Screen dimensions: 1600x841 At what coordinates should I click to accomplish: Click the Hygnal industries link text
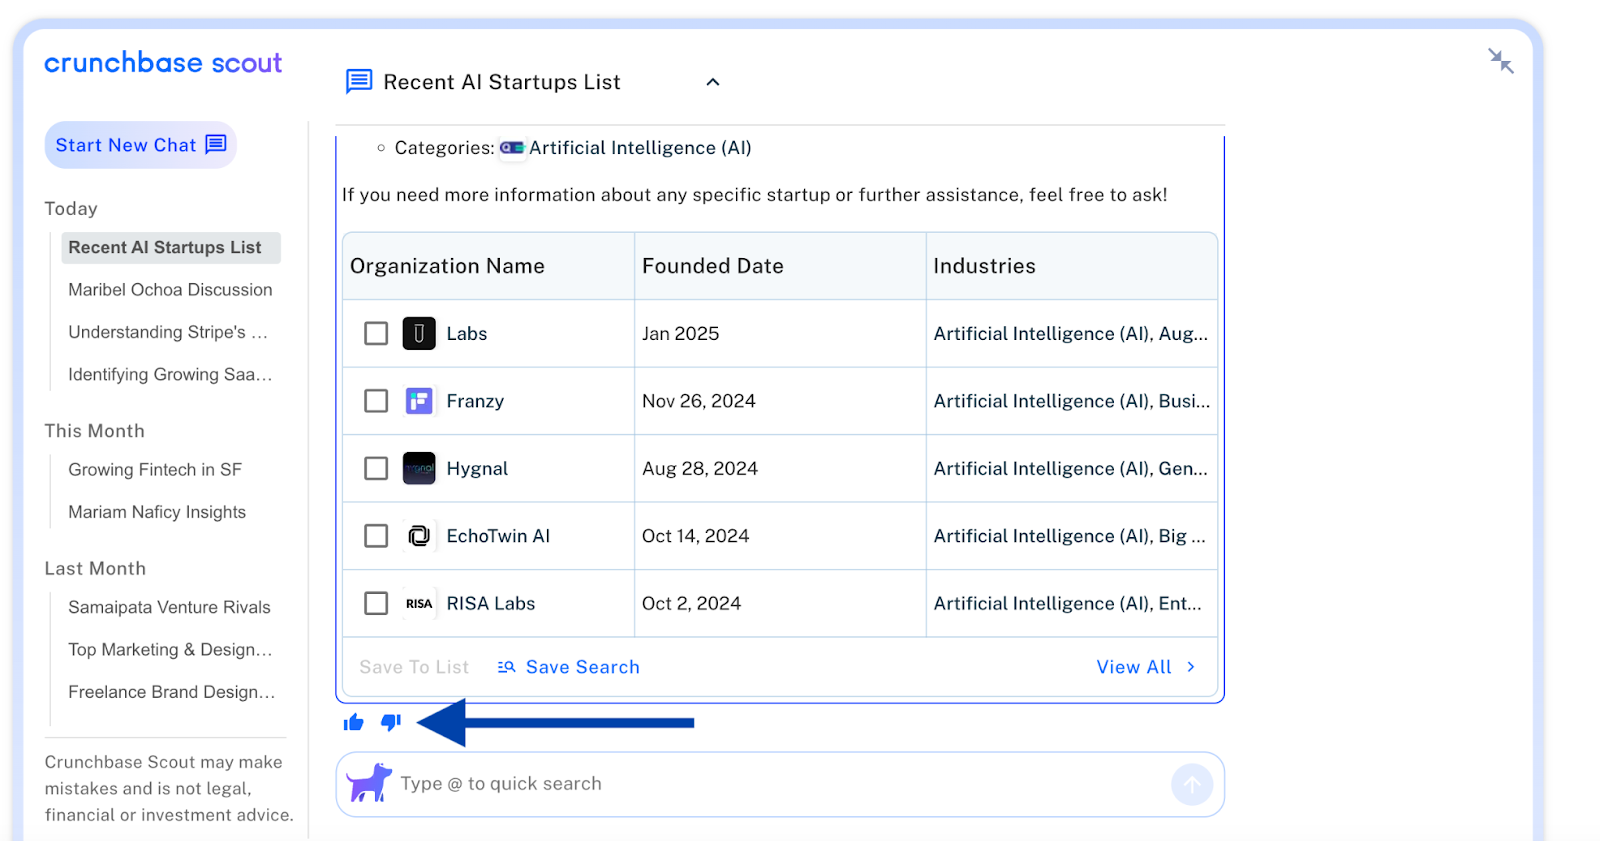click(1071, 469)
